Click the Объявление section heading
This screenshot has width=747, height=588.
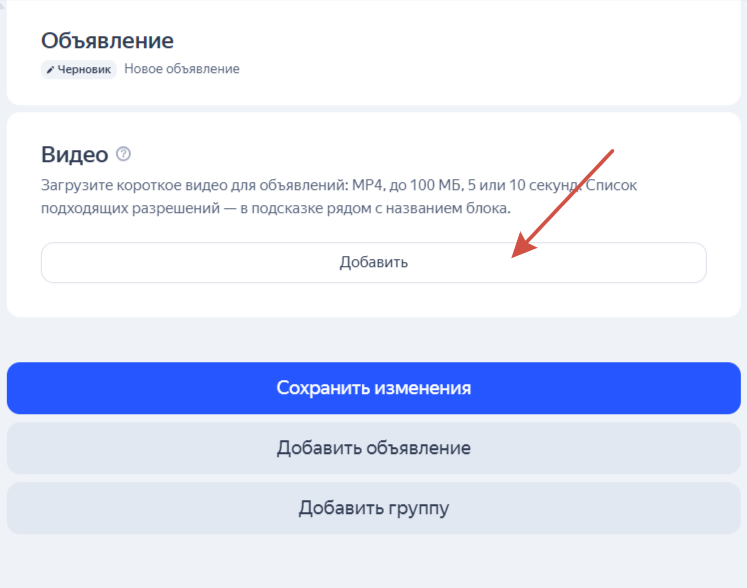[107, 41]
